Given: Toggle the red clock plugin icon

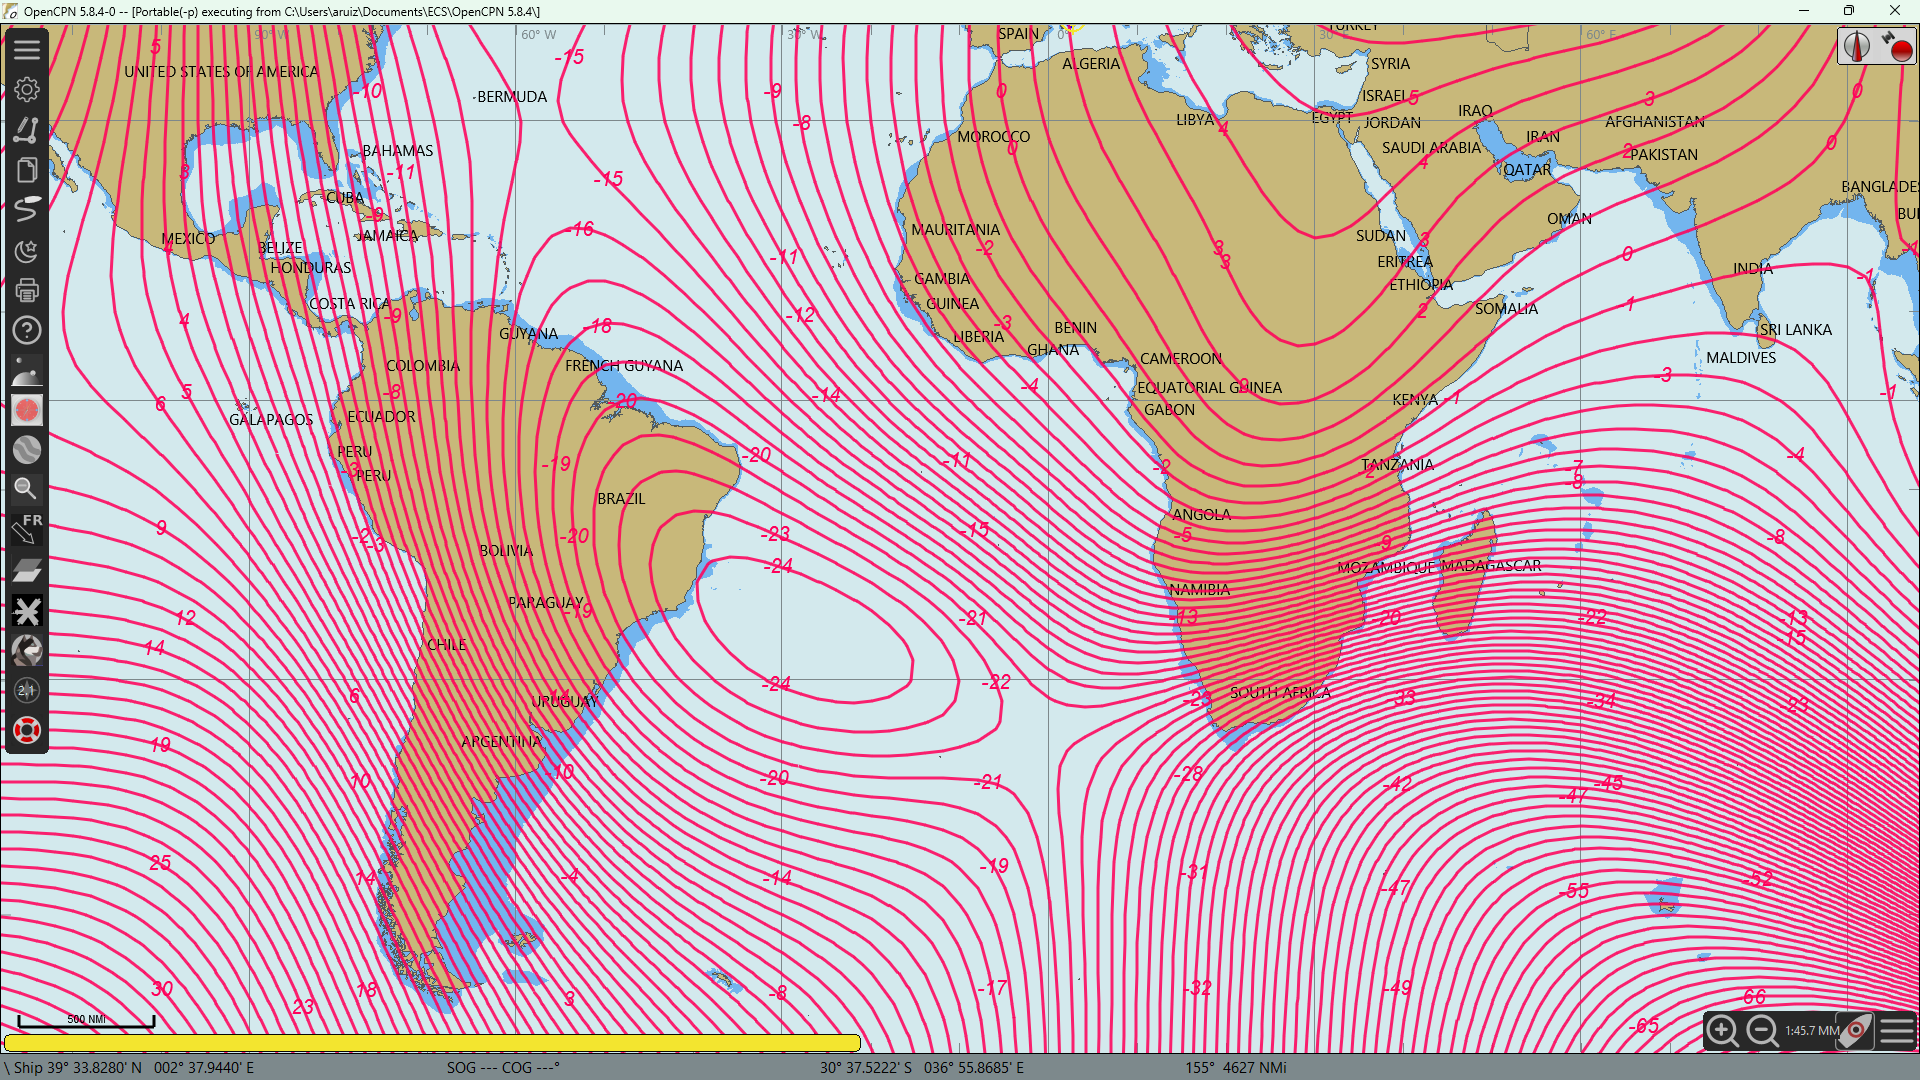Looking at the screenshot, I should pyautogui.click(x=27, y=410).
